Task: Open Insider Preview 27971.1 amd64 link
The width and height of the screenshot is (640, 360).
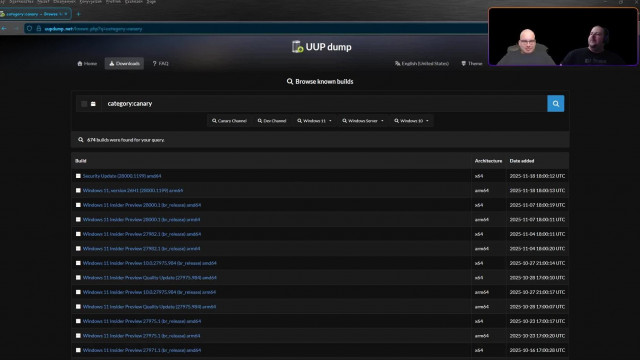Action: [142, 350]
